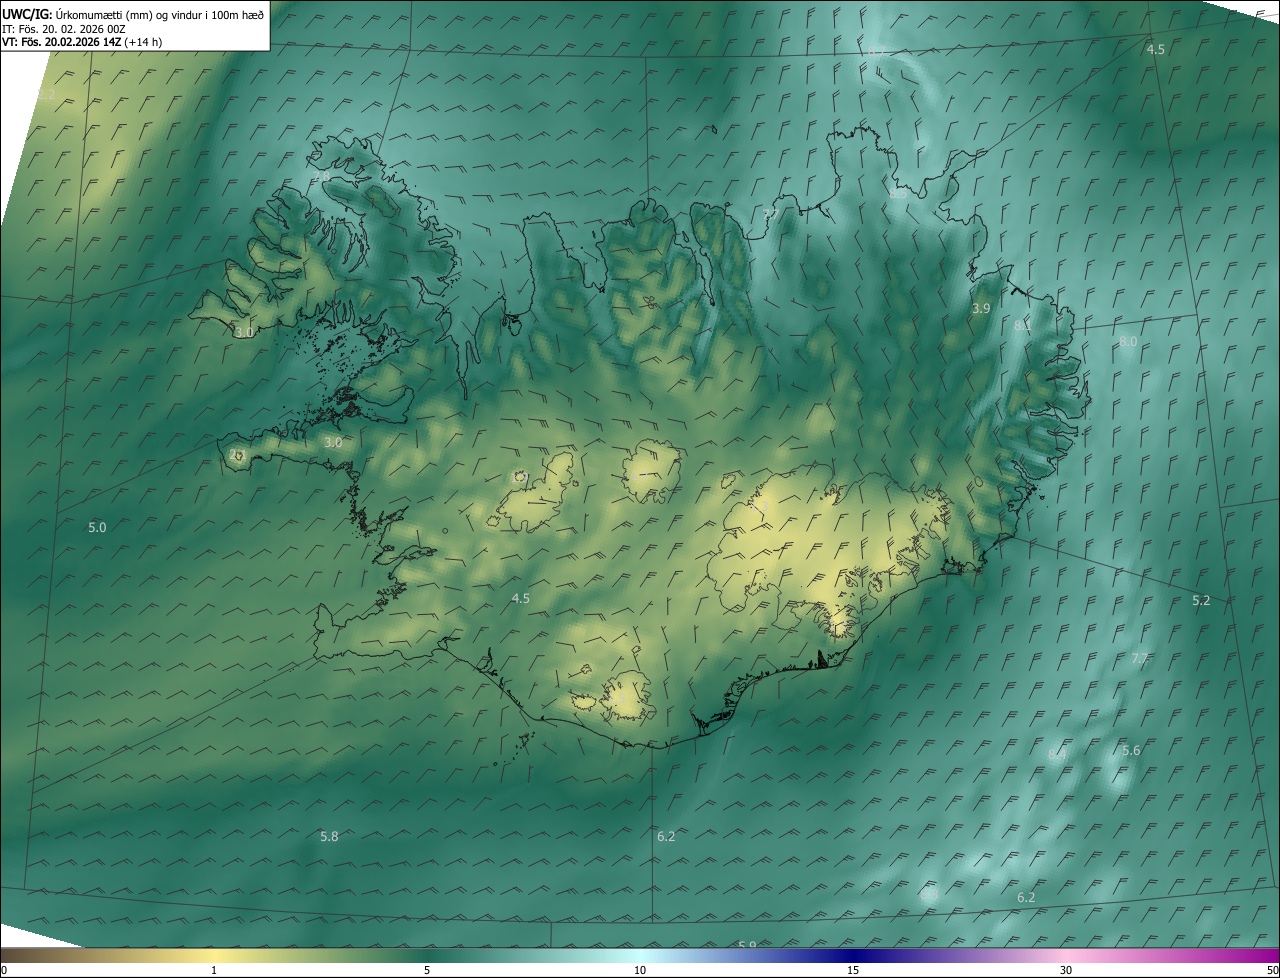Click the colorbar tick label 5

(x=427, y=970)
